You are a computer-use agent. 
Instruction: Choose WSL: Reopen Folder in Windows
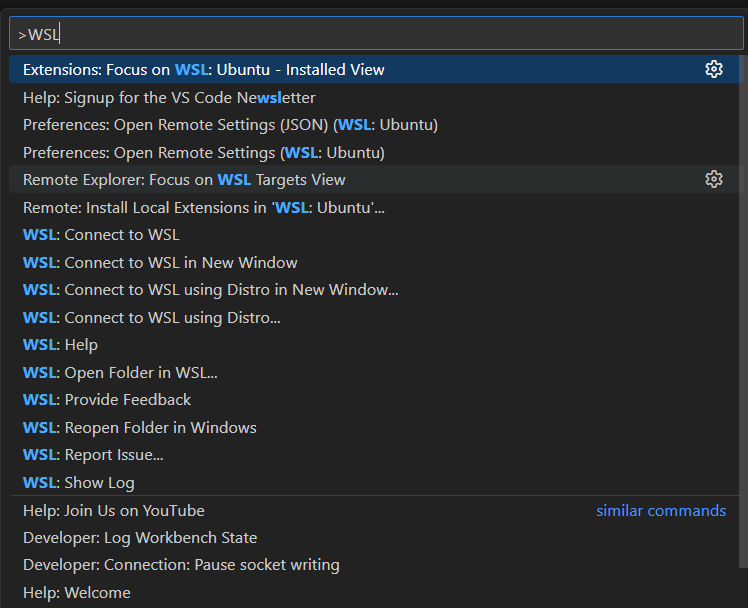(376, 428)
